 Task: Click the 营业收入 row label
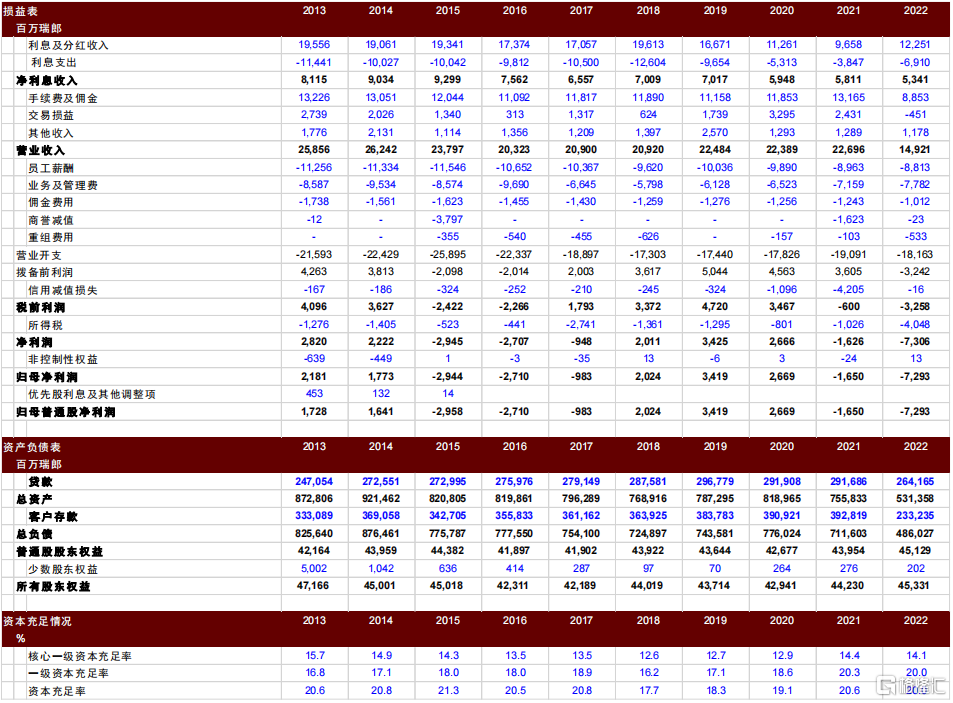click(x=41, y=150)
